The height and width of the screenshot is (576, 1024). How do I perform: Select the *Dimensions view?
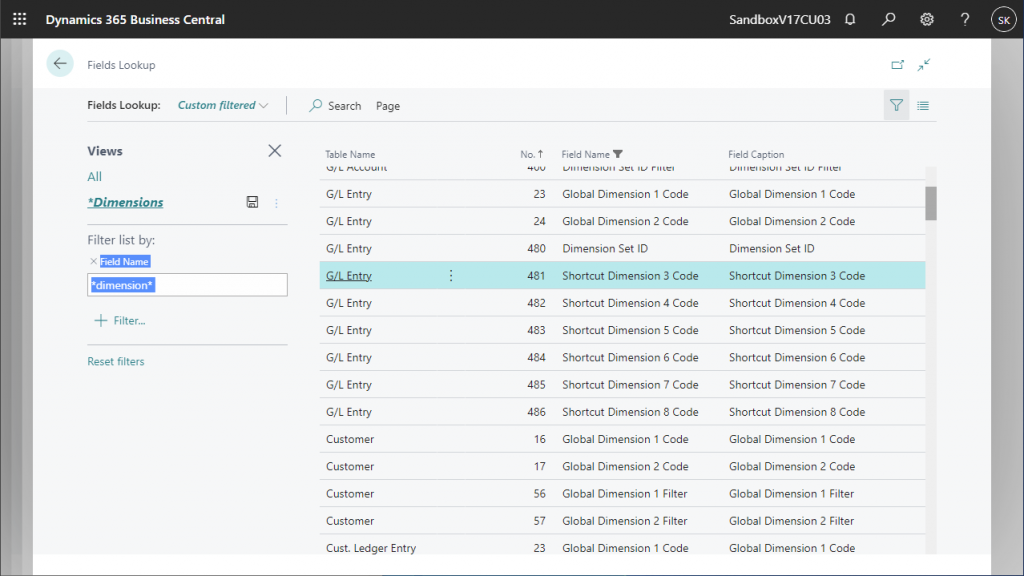125,202
